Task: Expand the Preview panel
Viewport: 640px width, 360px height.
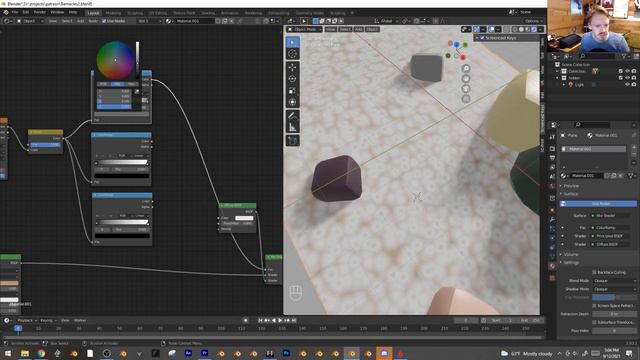Action: 571,186
